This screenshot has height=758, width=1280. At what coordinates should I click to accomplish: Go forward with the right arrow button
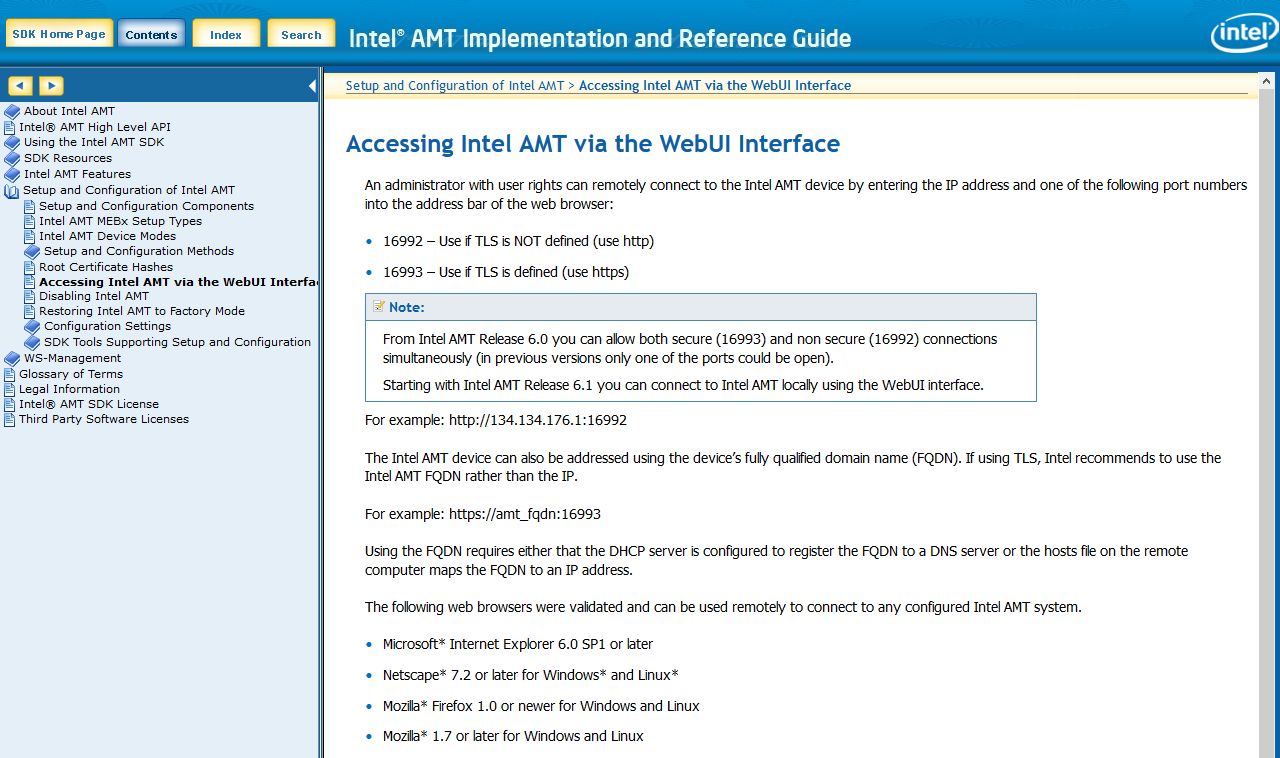click(x=51, y=86)
